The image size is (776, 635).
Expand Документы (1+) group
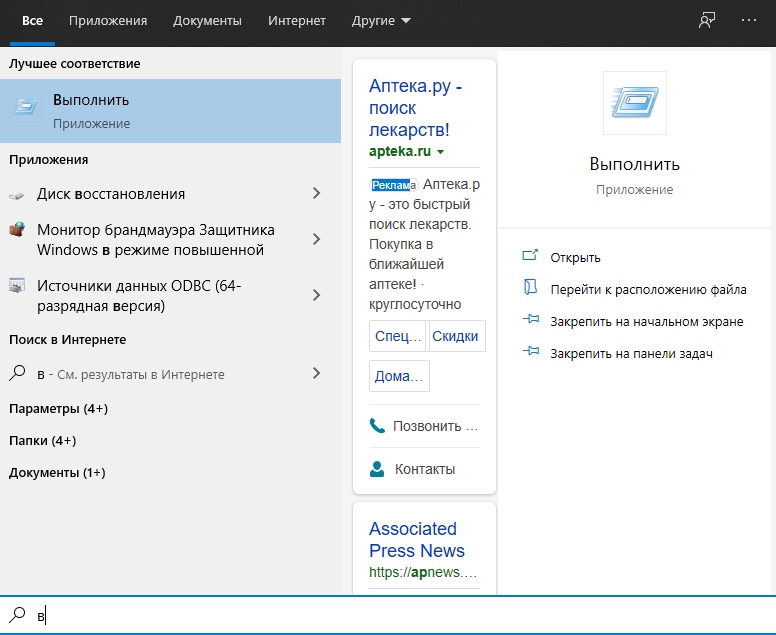[57, 473]
